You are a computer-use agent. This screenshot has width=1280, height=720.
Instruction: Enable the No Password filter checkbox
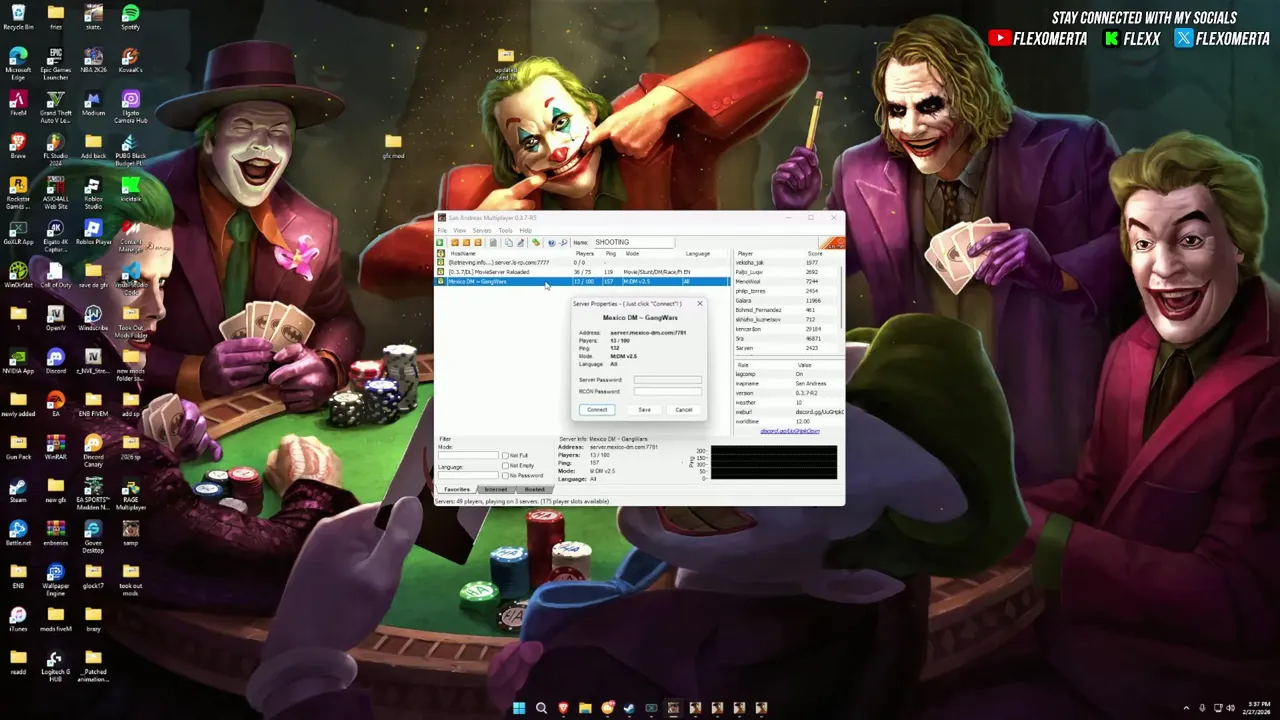[505, 476]
